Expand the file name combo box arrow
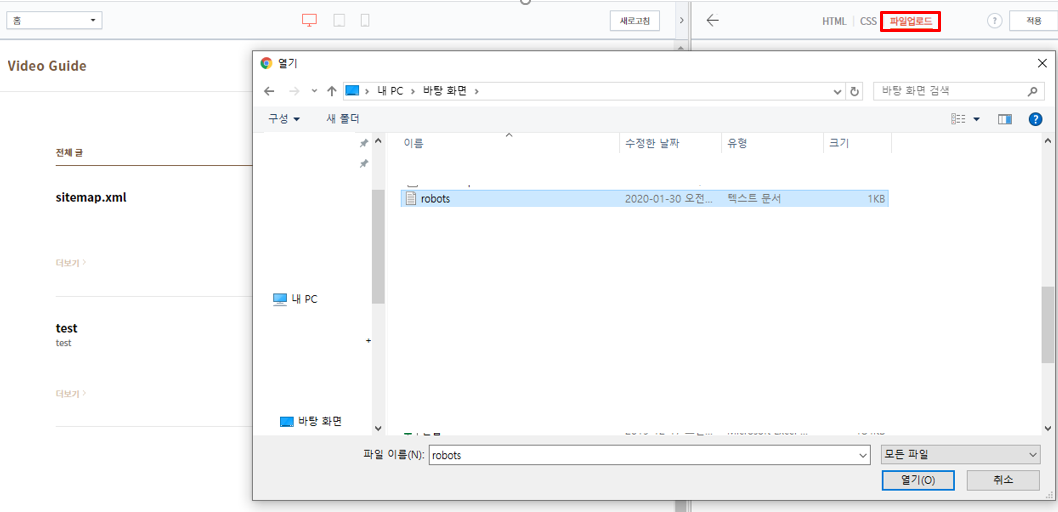Image resolution: width=1058 pixels, height=512 pixels. [863, 455]
